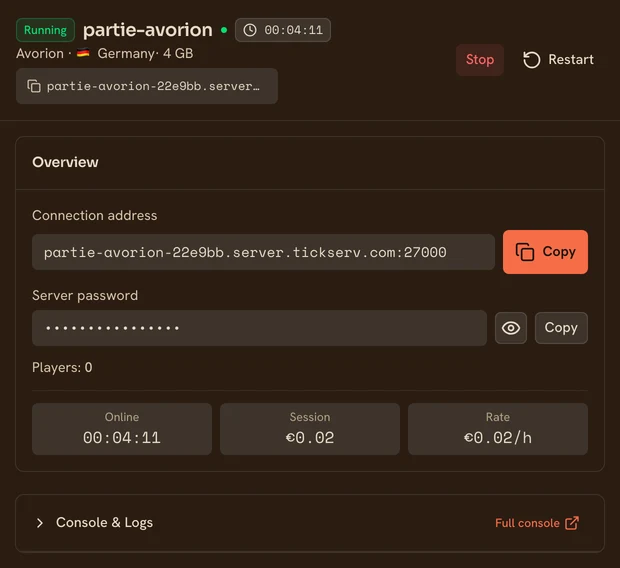The width and height of the screenshot is (620, 568).
Task: Copy the server password
Action: pos(561,328)
